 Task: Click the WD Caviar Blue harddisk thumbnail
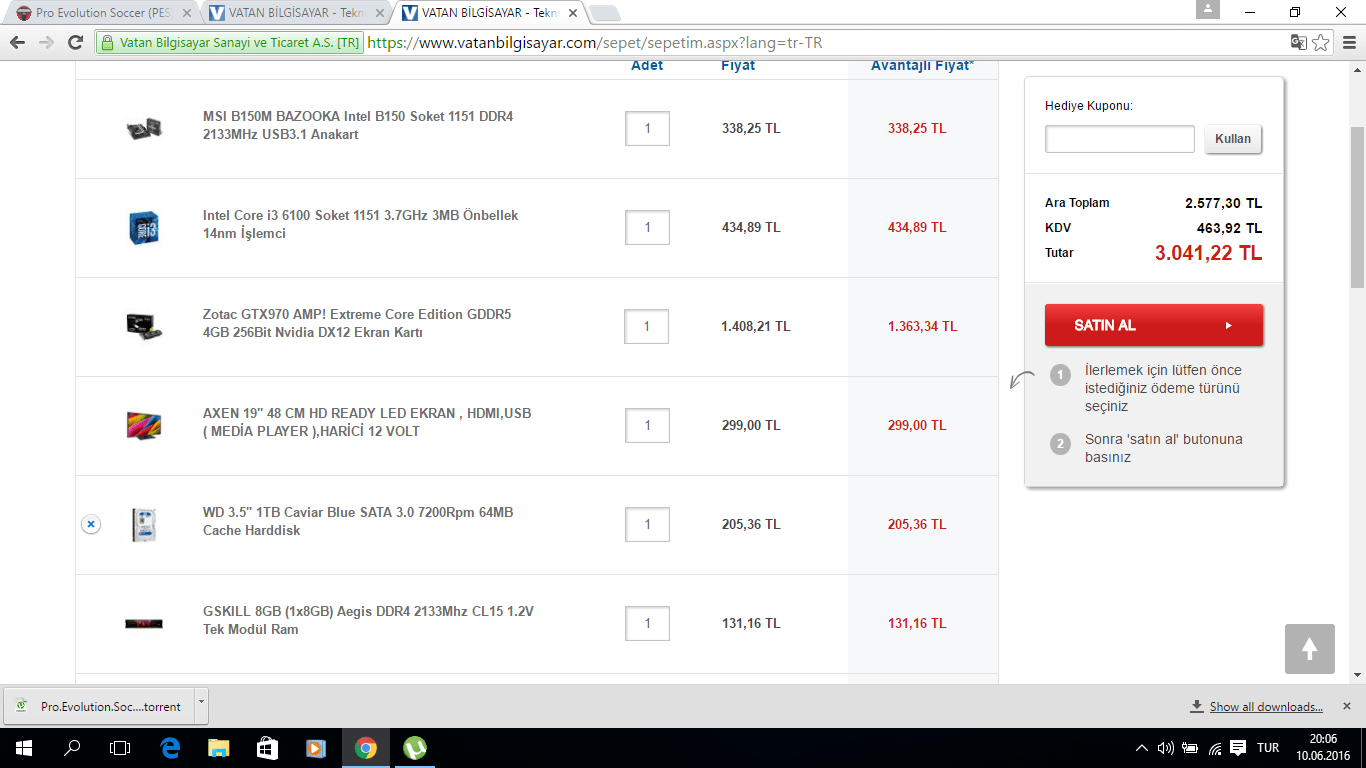[x=144, y=524]
